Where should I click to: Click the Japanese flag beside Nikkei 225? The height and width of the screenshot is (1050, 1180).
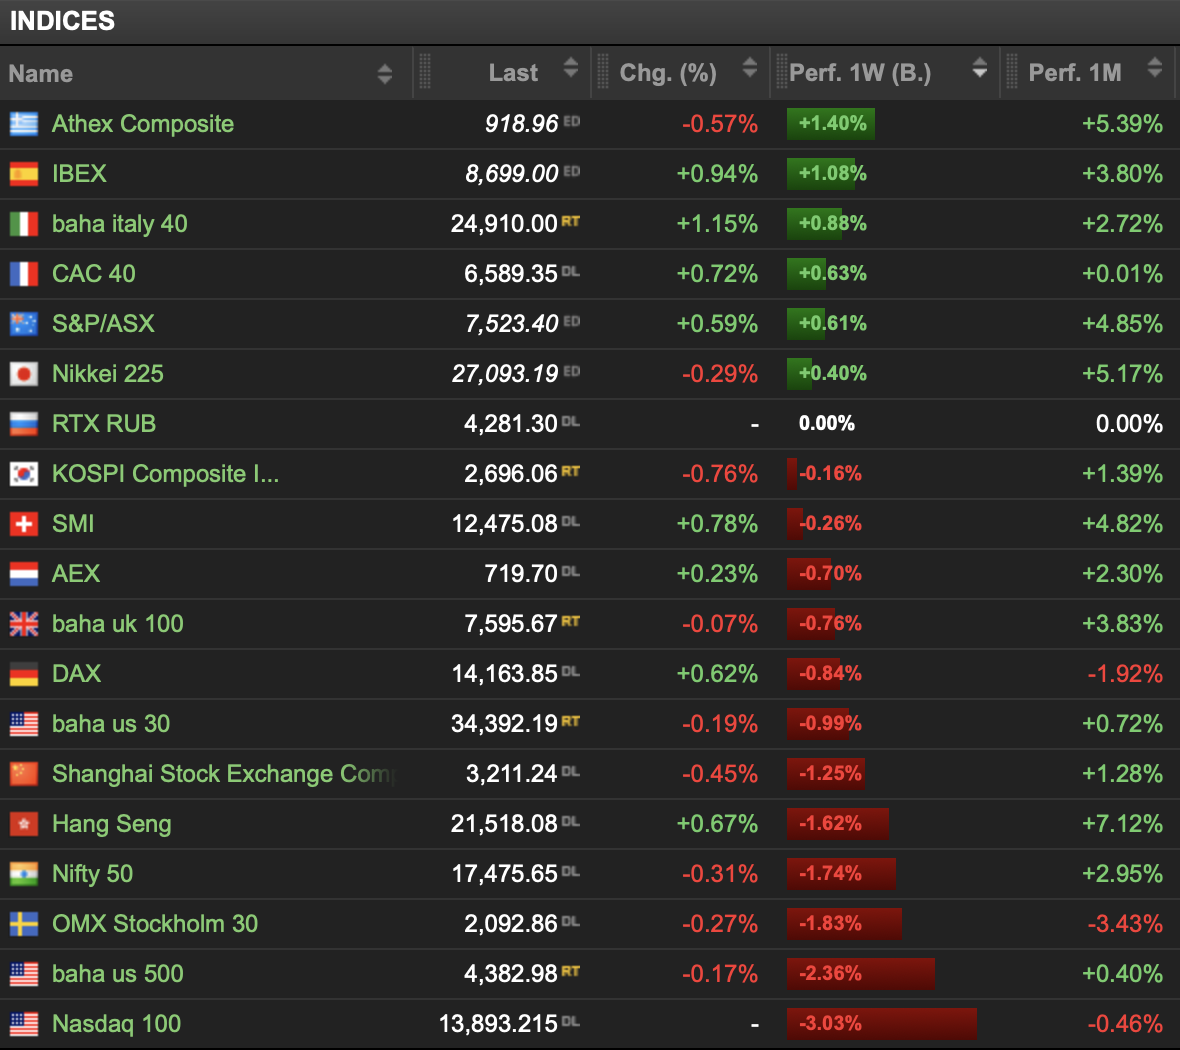pyautogui.click(x=24, y=374)
